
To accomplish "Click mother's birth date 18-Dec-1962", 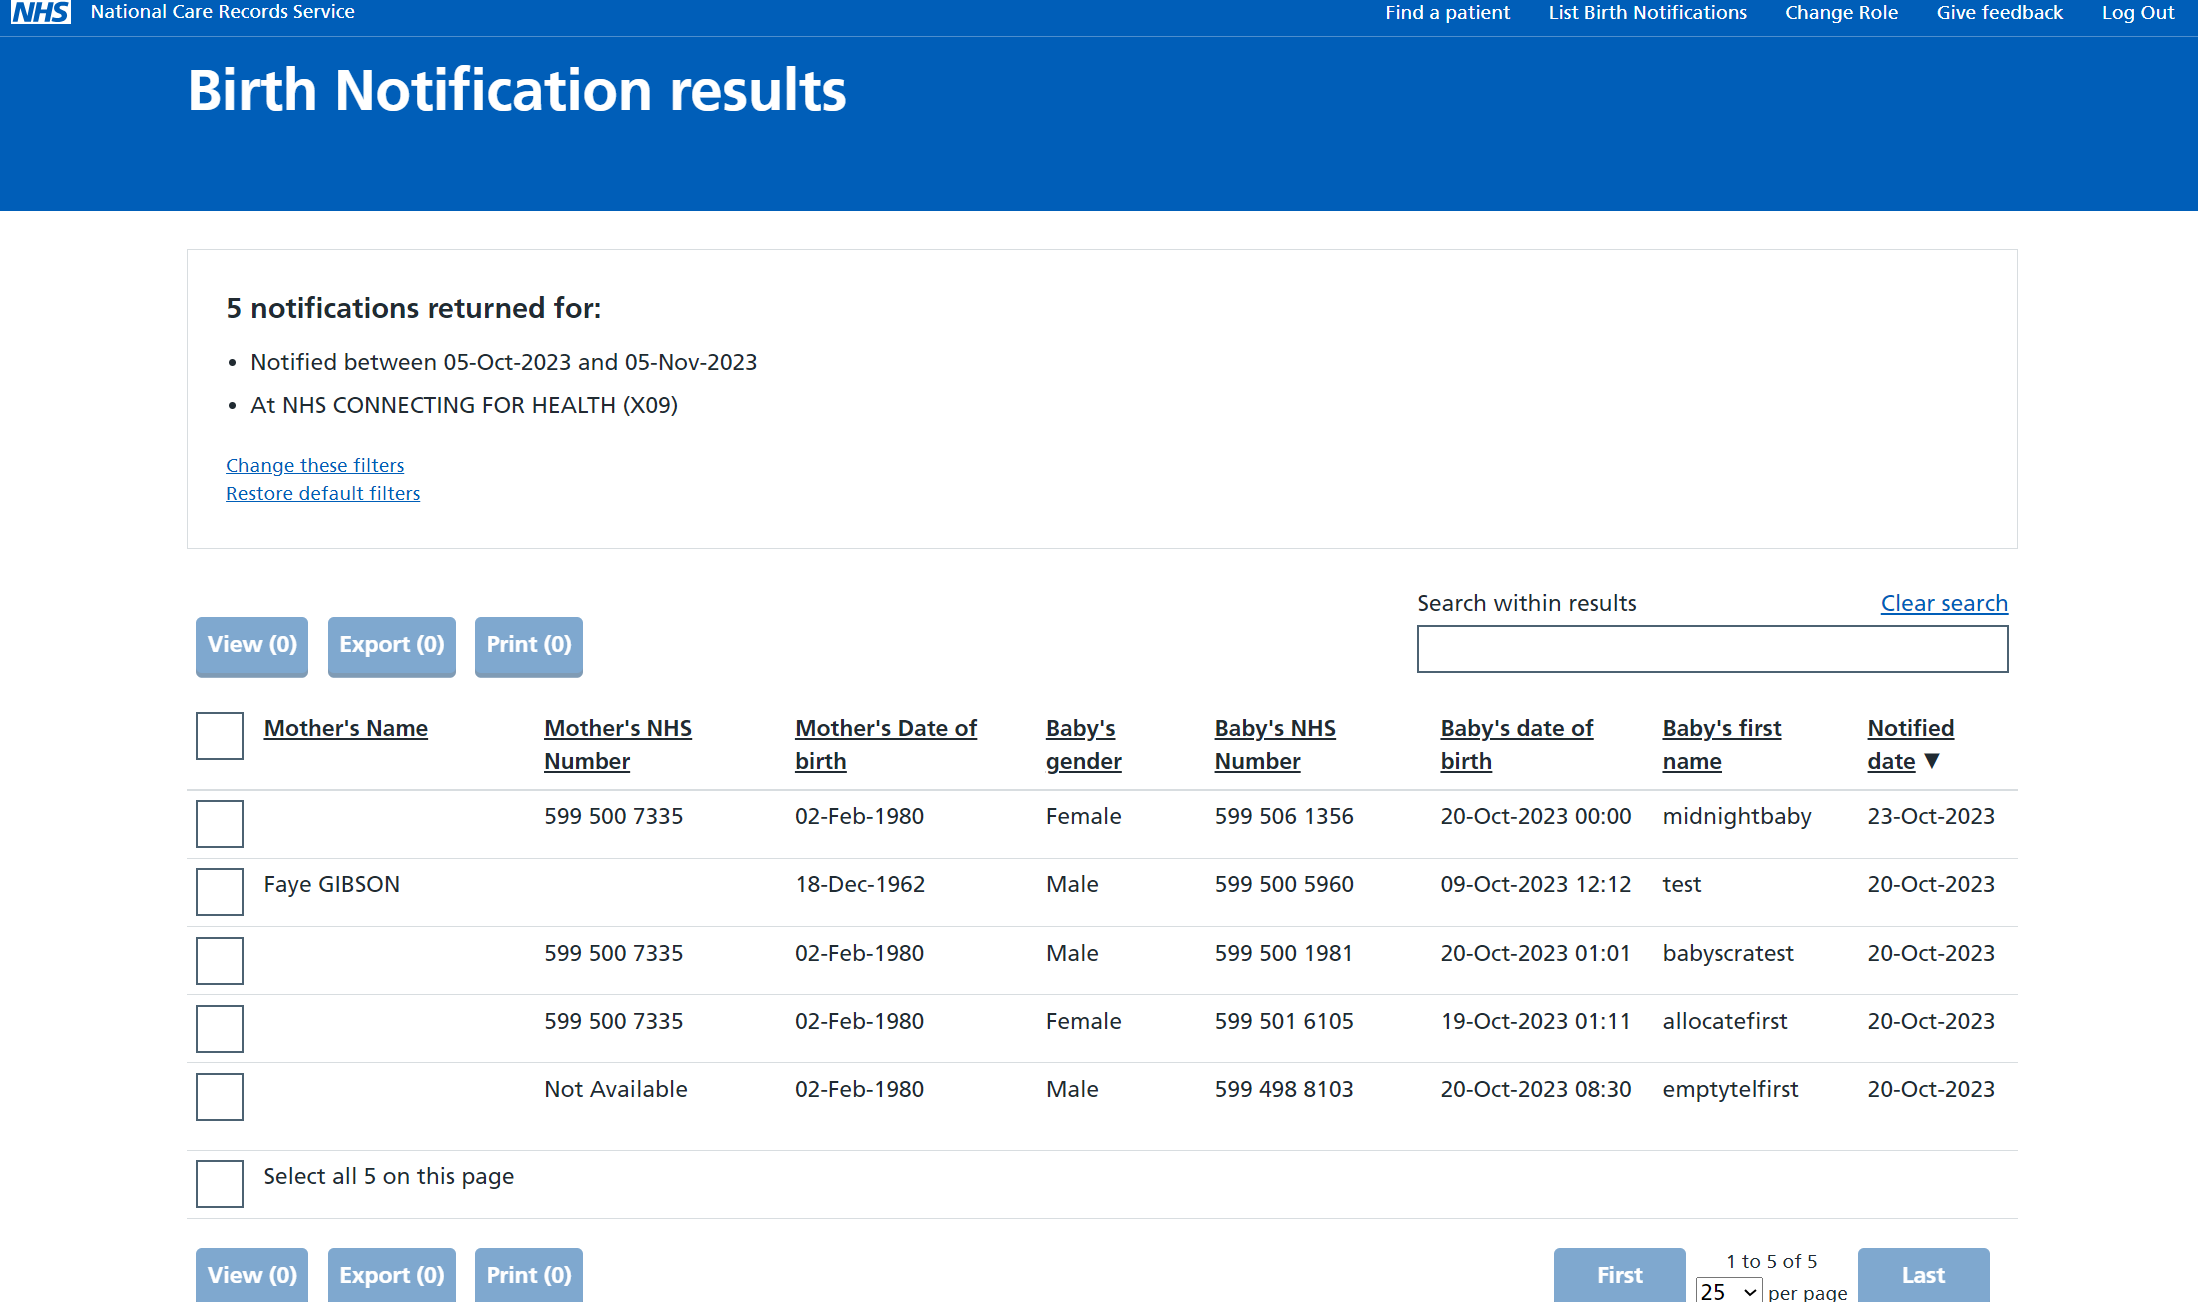I will coord(860,884).
